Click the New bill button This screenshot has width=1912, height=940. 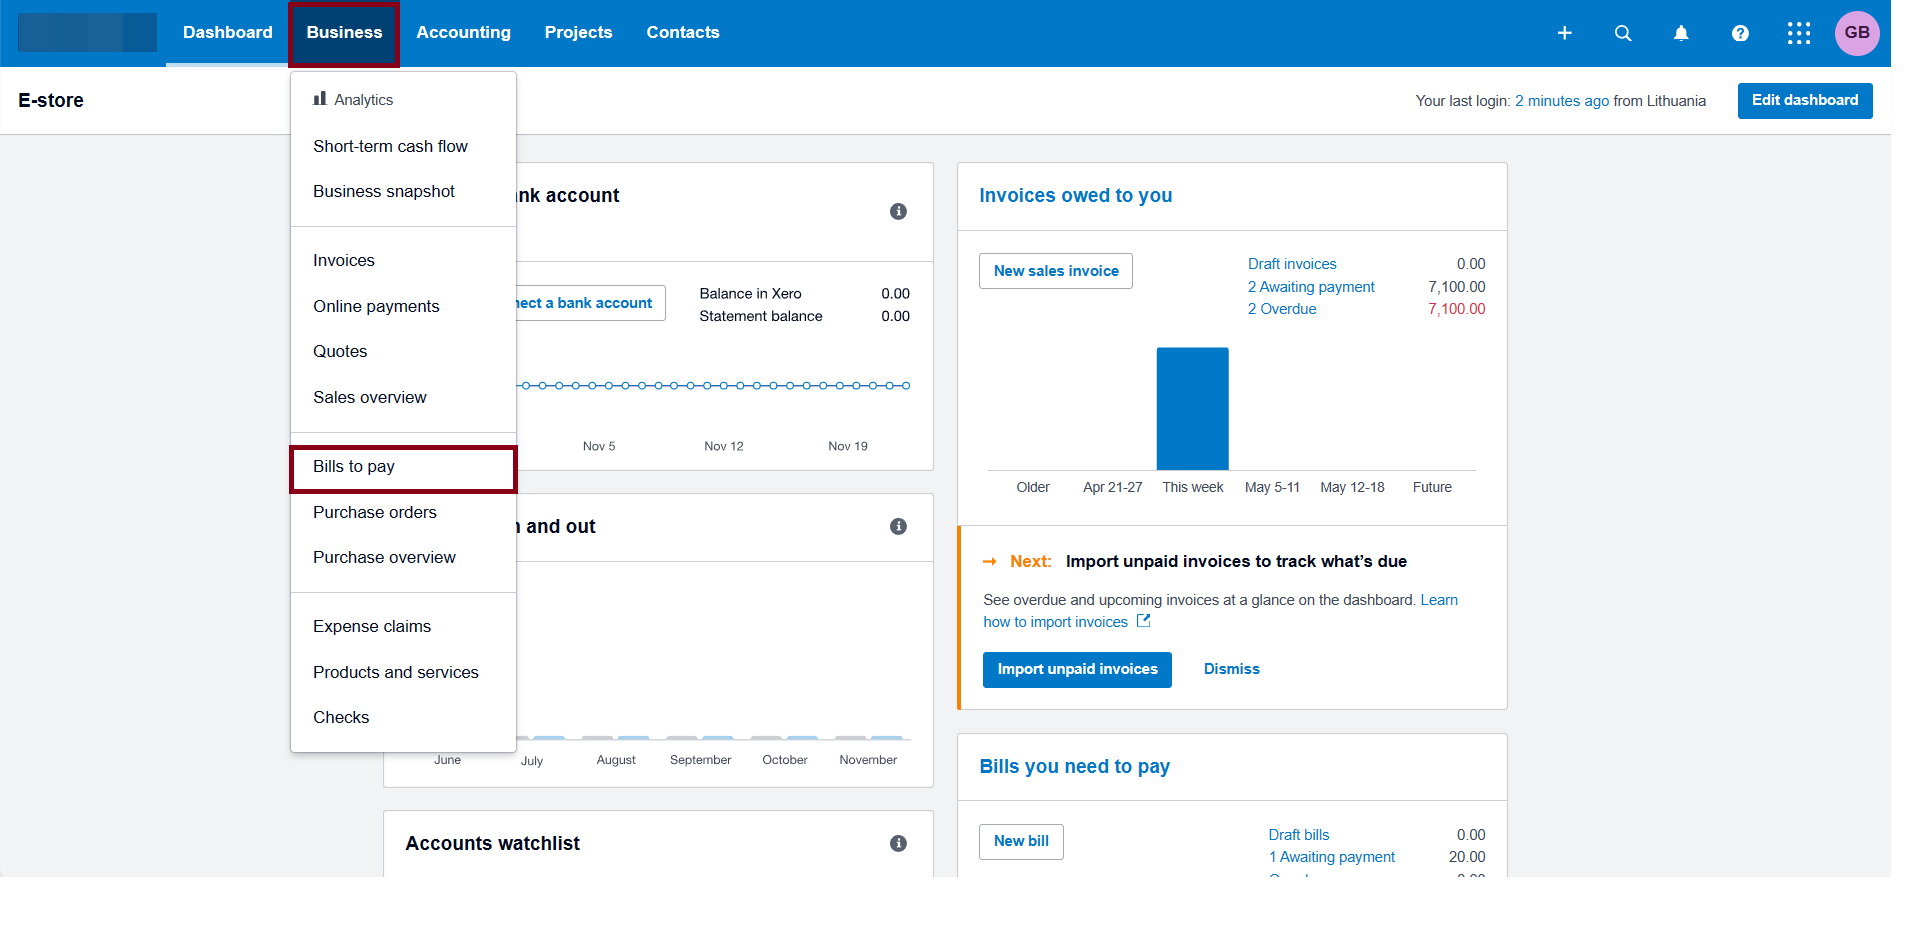tap(1021, 841)
